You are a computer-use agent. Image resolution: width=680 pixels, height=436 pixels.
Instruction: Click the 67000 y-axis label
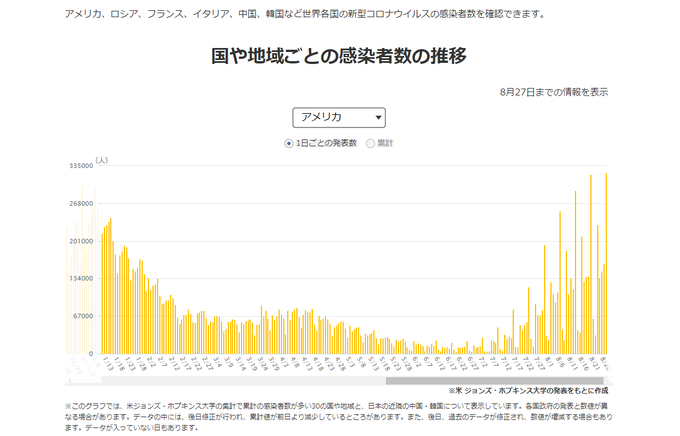pyautogui.click(x=83, y=316)
